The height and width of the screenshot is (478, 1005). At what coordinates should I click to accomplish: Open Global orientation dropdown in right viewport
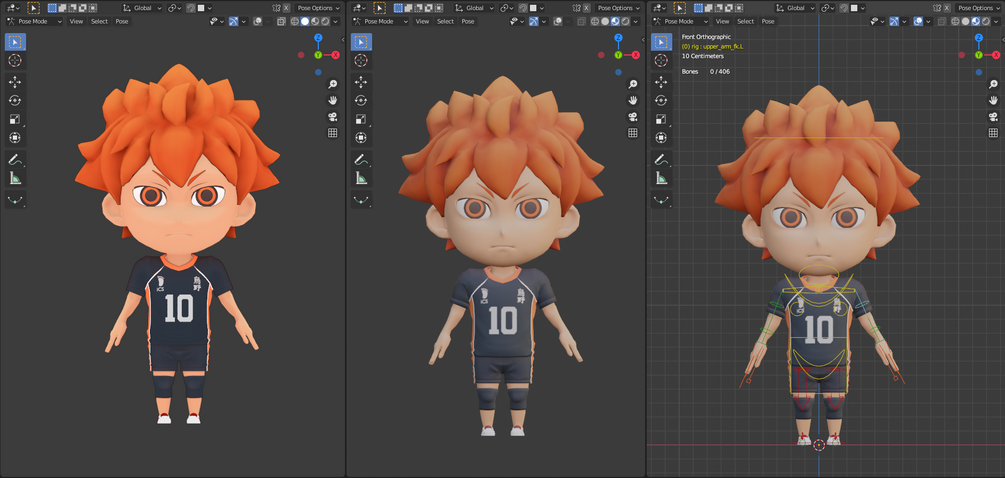[795, 8]
